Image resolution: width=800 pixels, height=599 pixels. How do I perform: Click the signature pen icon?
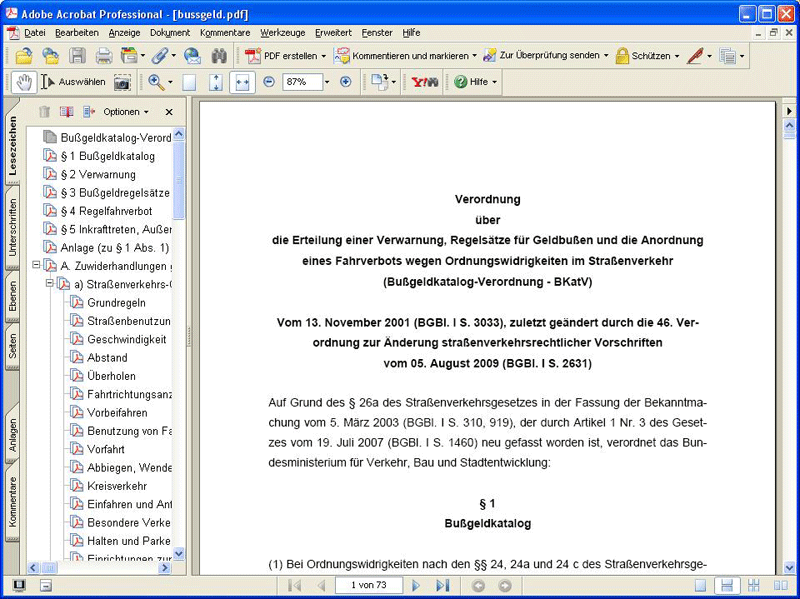point(695,56)
